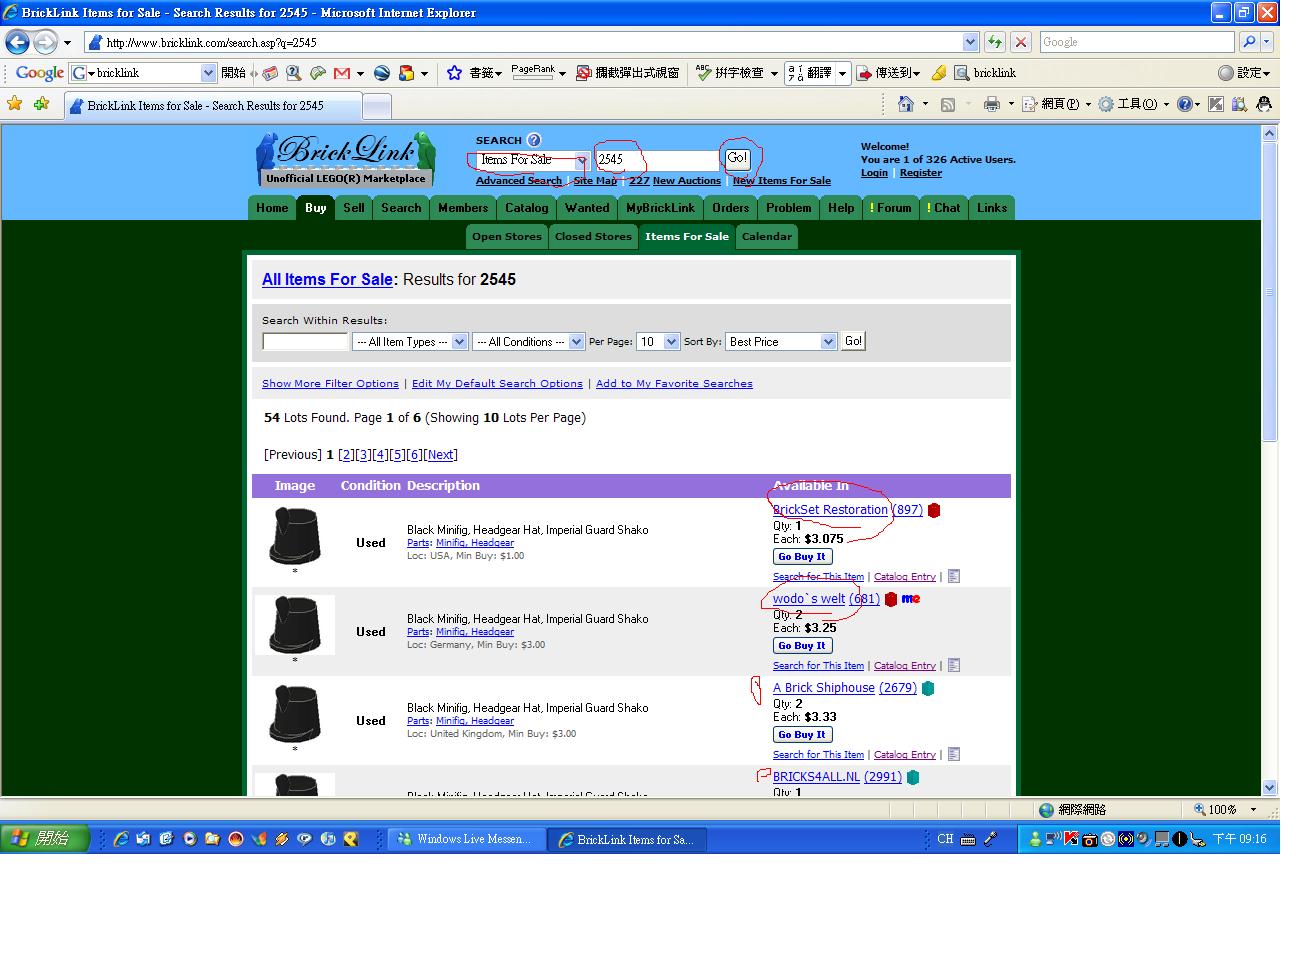Click the 'CH' language bar indicator
This screenshot has width=1296, height=972.
click(945, 839)
